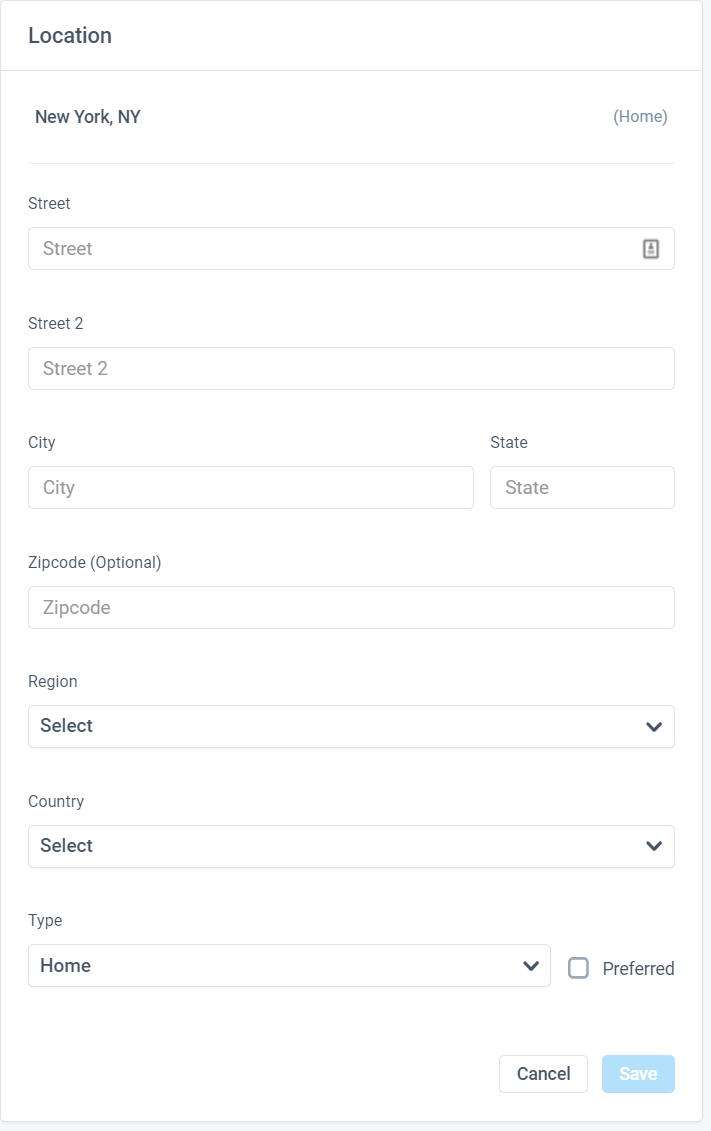
Task: Open the Type dropdown showing Home
Action: [289, 966]
